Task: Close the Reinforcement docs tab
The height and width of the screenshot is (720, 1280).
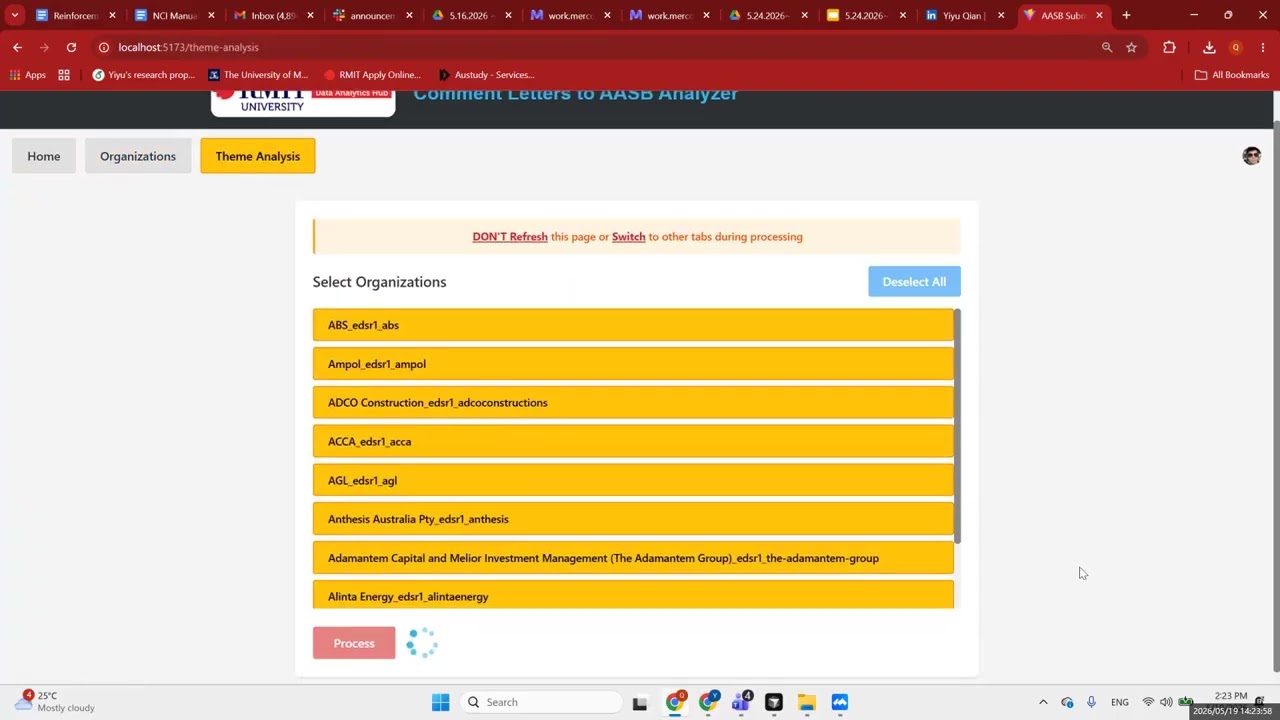Action: click(x=112, y=15)
